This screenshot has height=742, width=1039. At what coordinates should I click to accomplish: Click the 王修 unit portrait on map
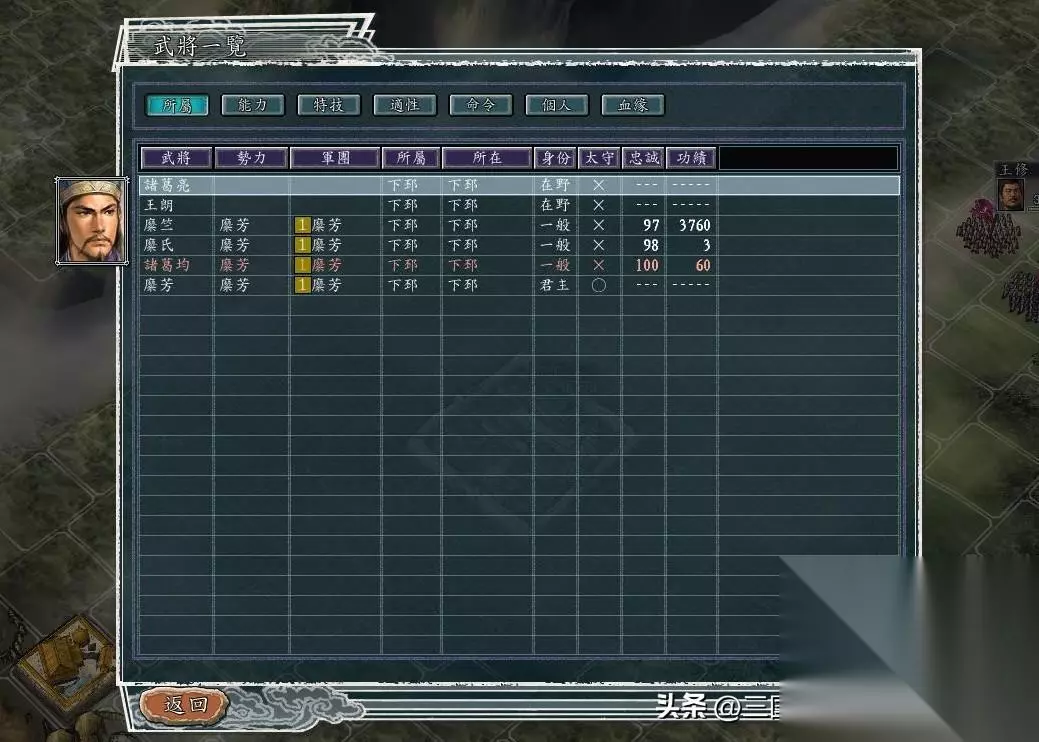tap(1012, 194)
